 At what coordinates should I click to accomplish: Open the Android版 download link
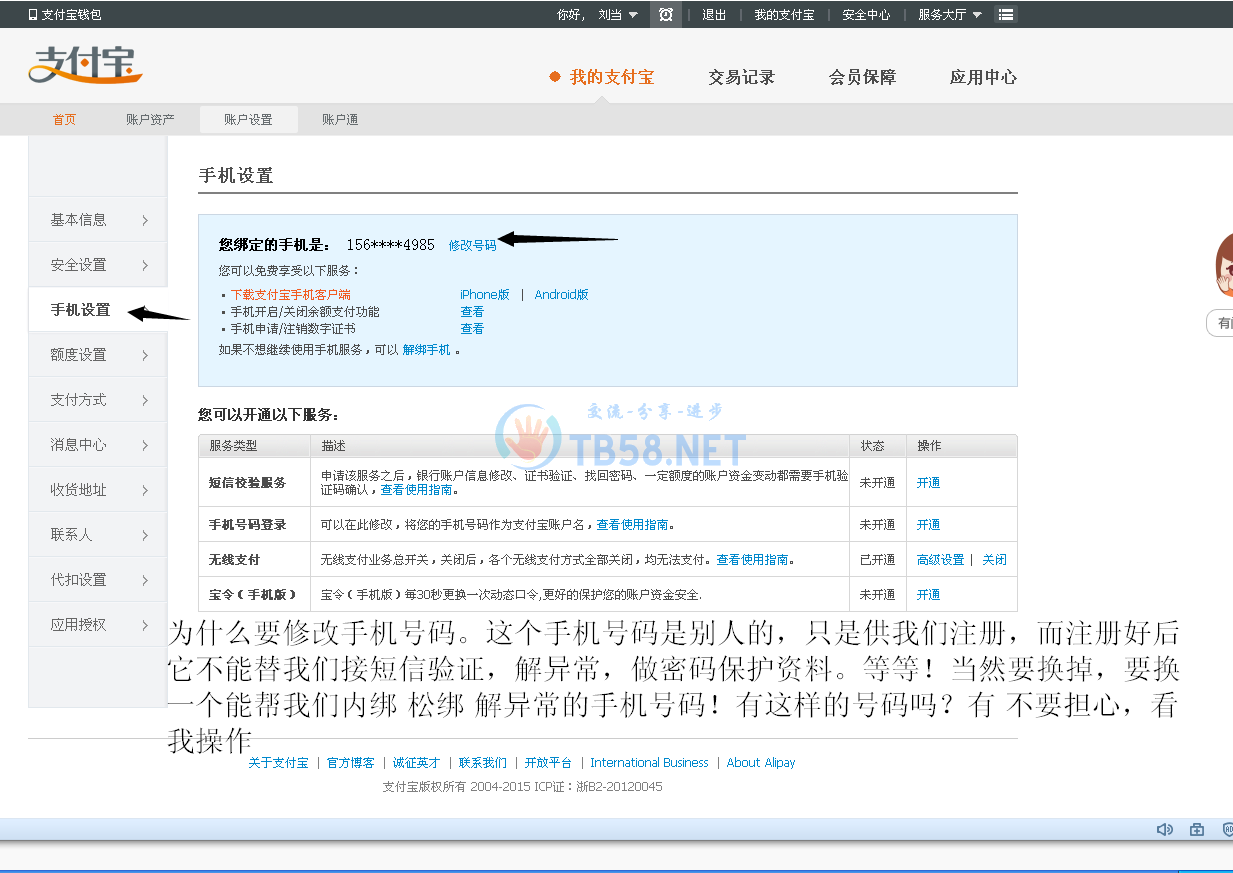[561, 294]
